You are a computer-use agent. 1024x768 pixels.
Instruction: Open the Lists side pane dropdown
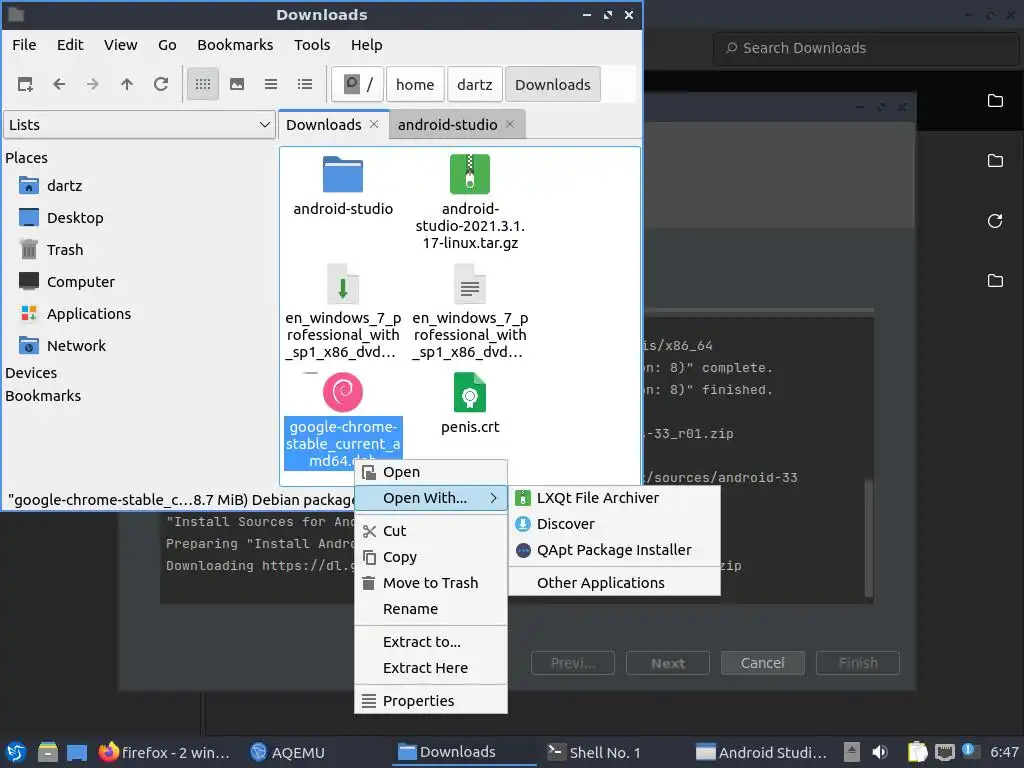point(138,125)
